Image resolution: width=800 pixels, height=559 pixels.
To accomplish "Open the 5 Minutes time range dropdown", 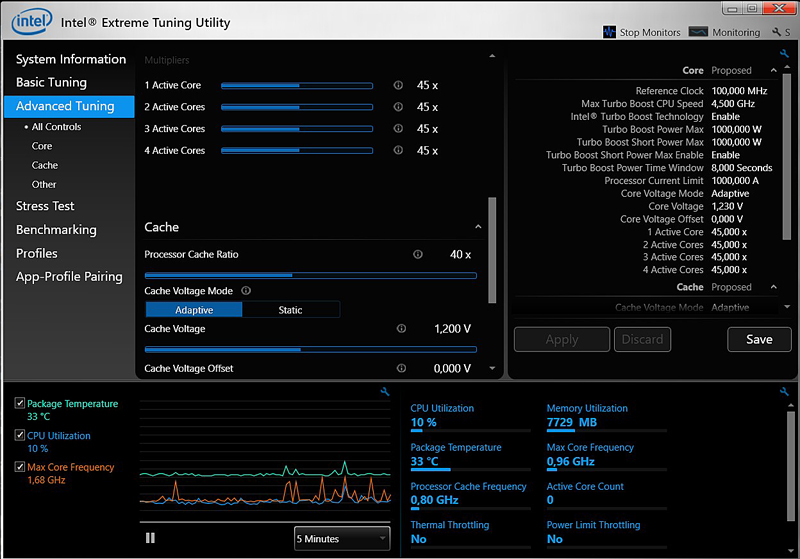I will tap(342, 539).
